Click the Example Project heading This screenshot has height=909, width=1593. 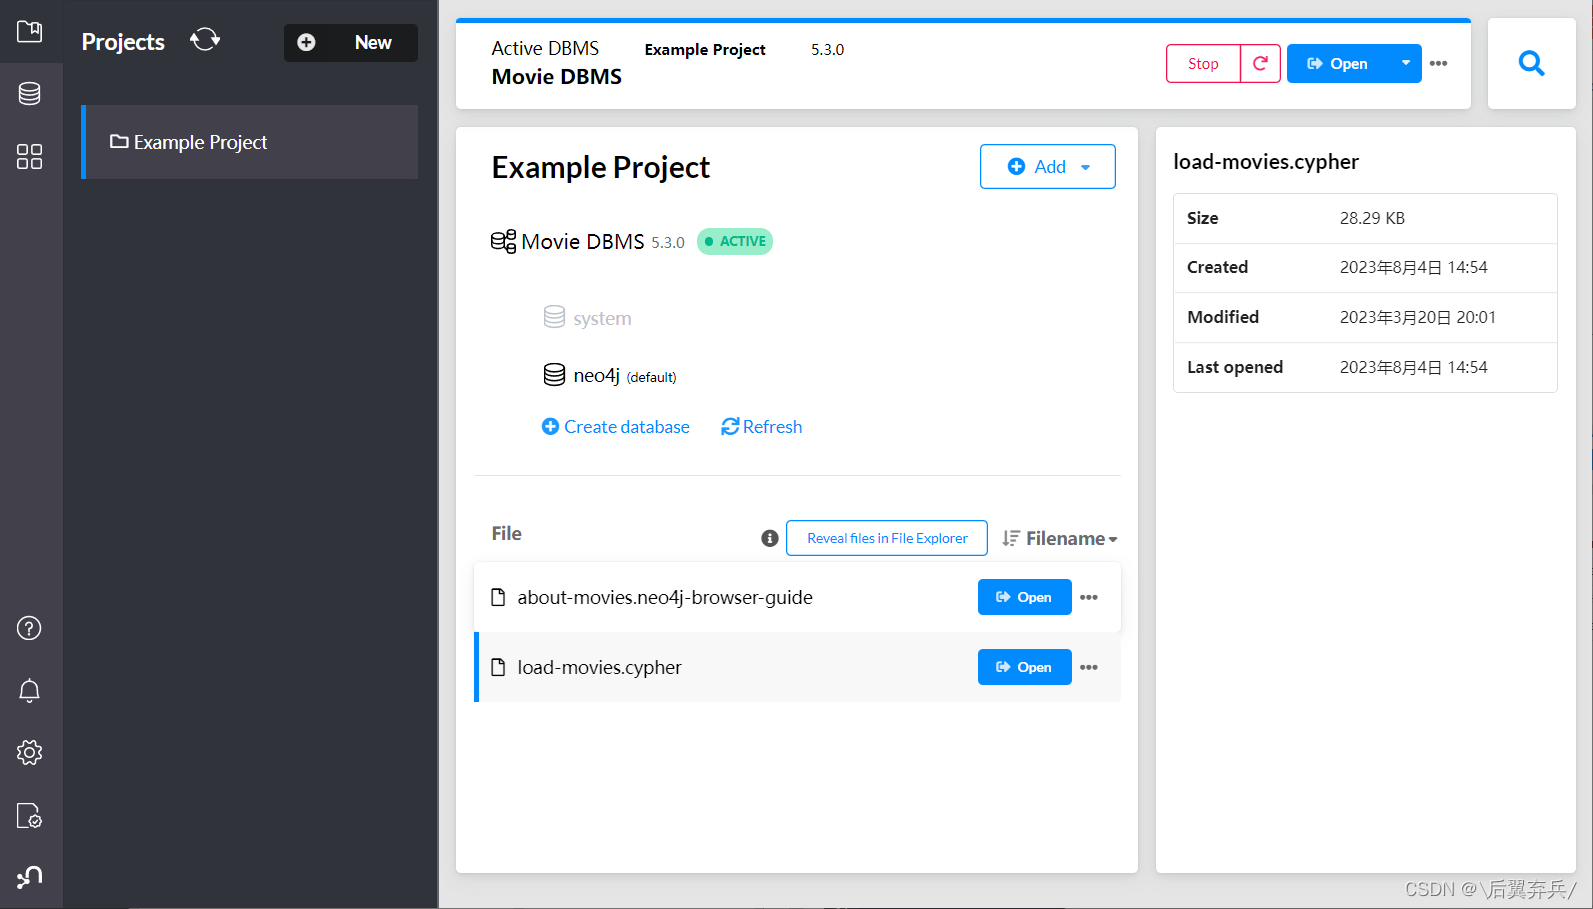(x=601, y=167)
